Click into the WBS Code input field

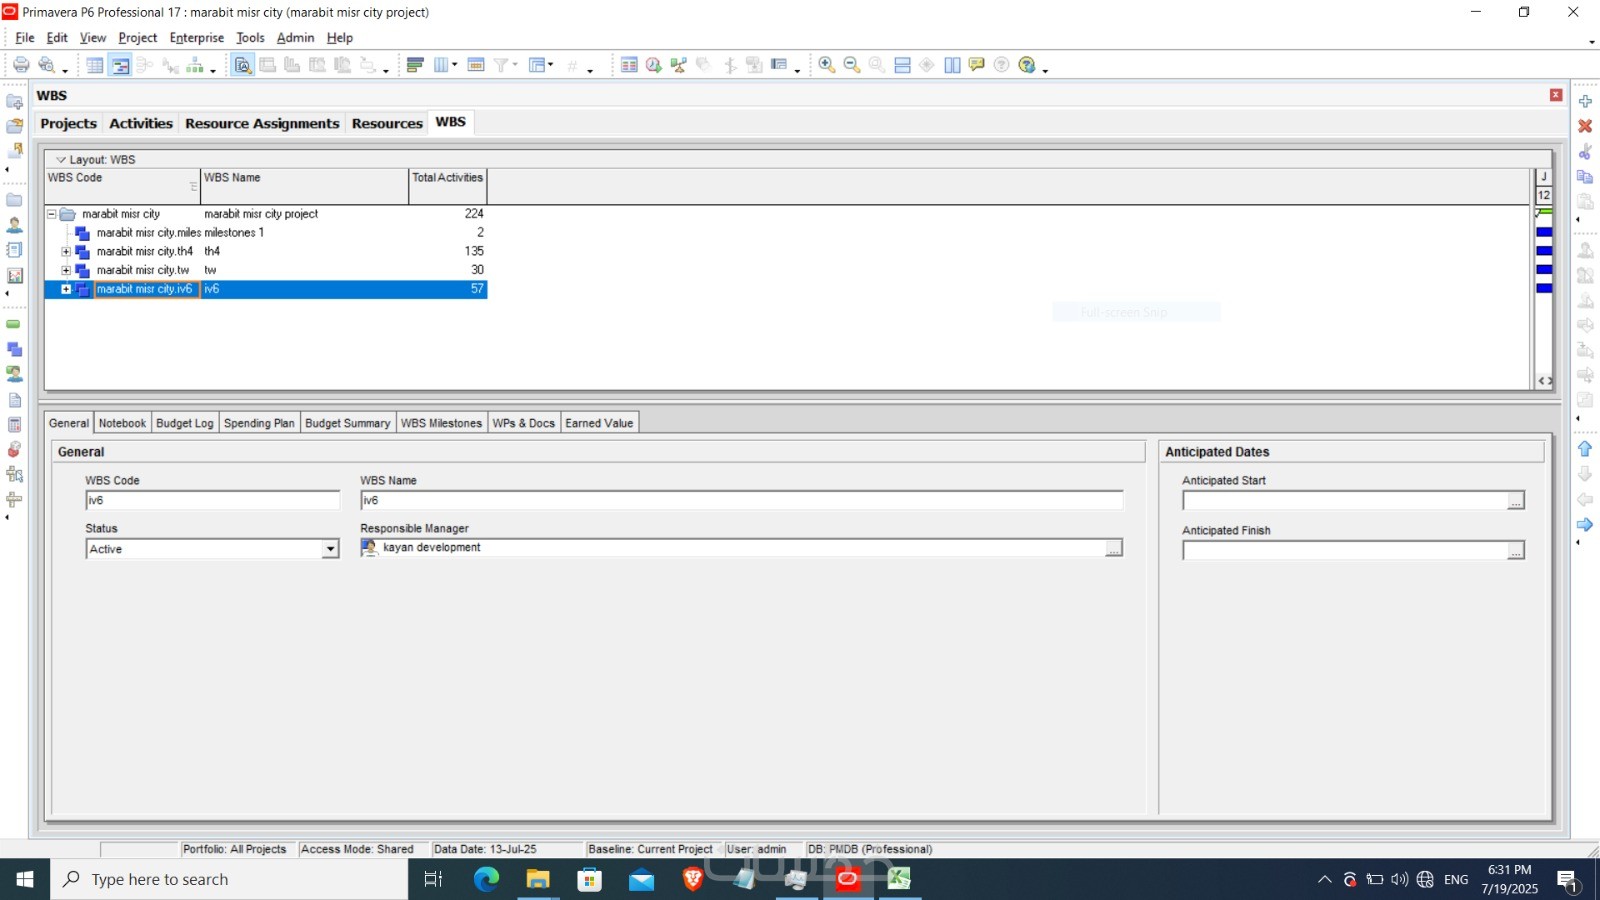(213, 500)
